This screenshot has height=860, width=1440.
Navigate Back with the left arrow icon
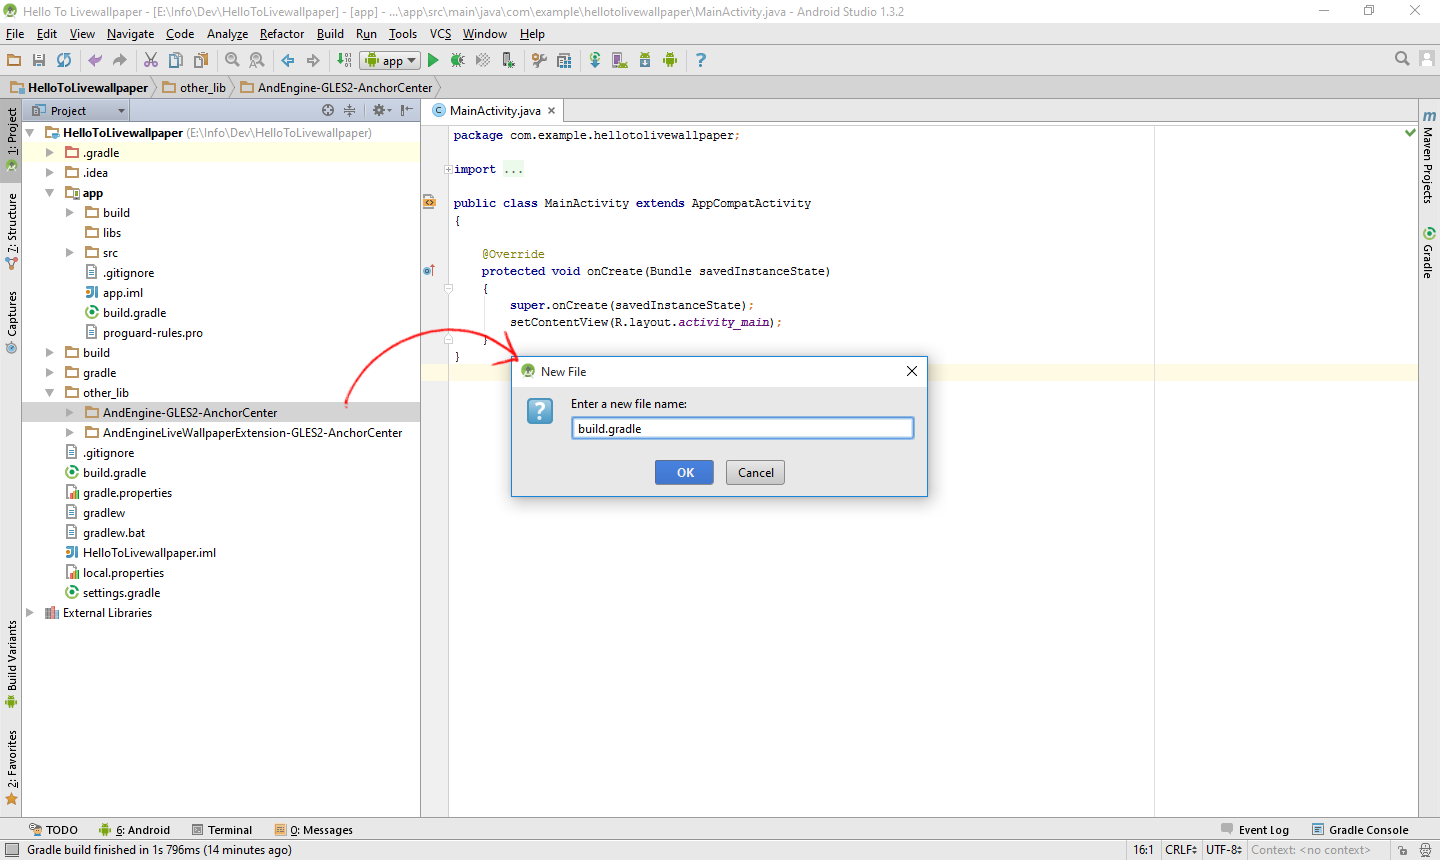point(288,60)
